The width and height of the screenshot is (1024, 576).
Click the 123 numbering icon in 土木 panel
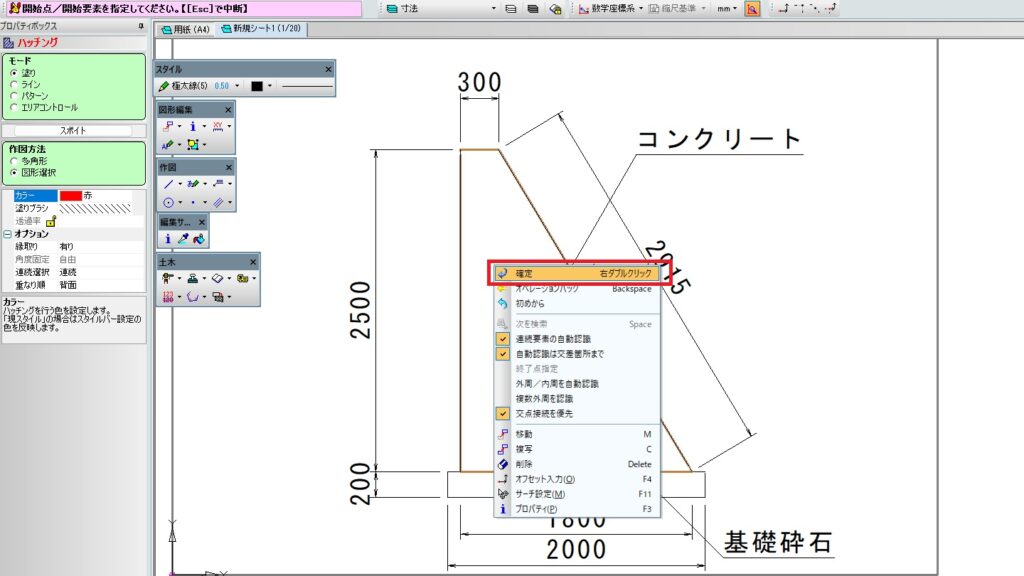[x=168, y=296]
